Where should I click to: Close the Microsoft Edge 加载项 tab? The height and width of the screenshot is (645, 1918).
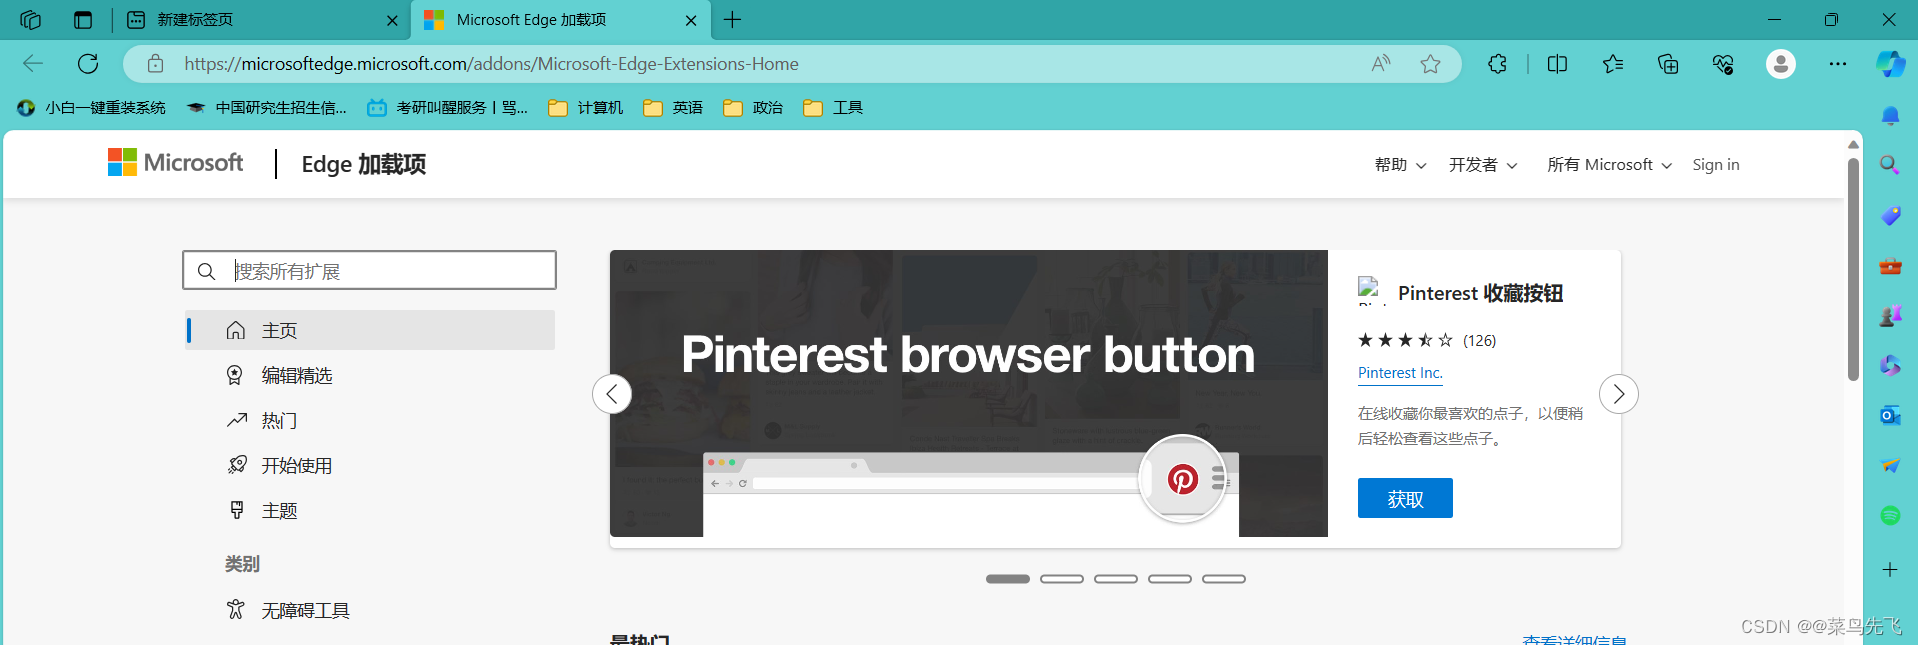click(691, 20)
